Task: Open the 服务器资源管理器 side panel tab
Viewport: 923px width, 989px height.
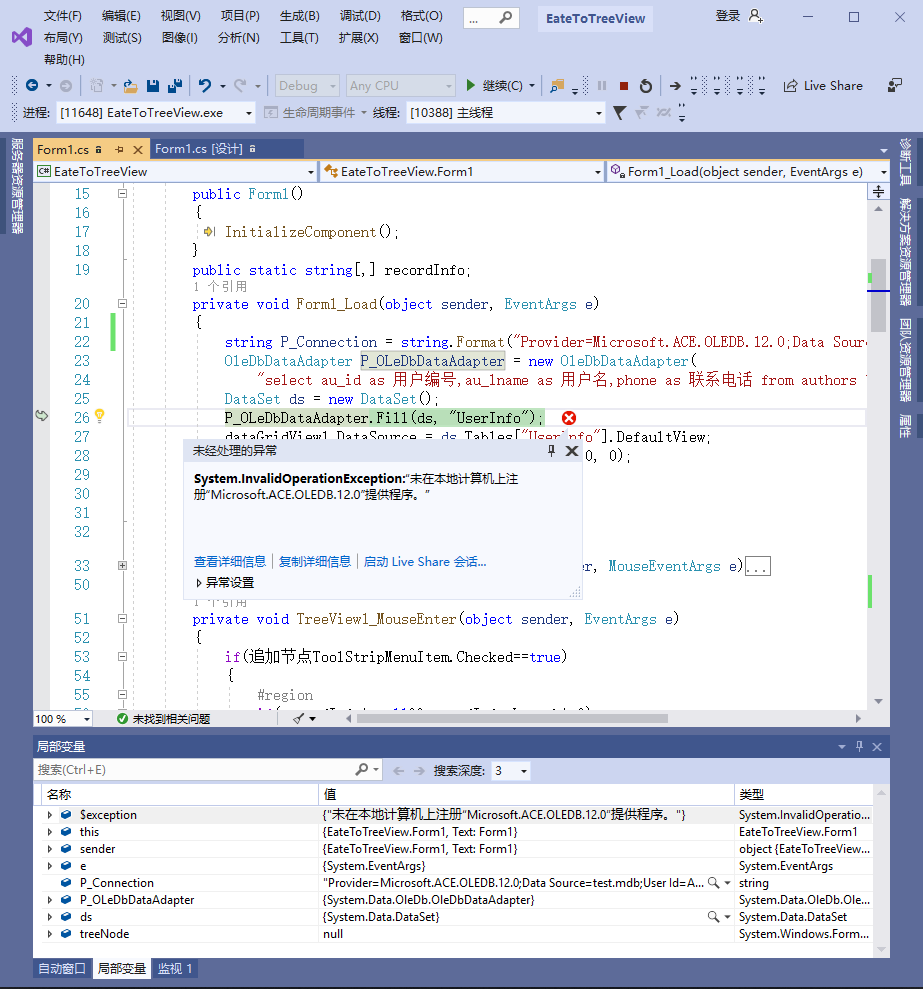Action: click(x=16, y=186)
